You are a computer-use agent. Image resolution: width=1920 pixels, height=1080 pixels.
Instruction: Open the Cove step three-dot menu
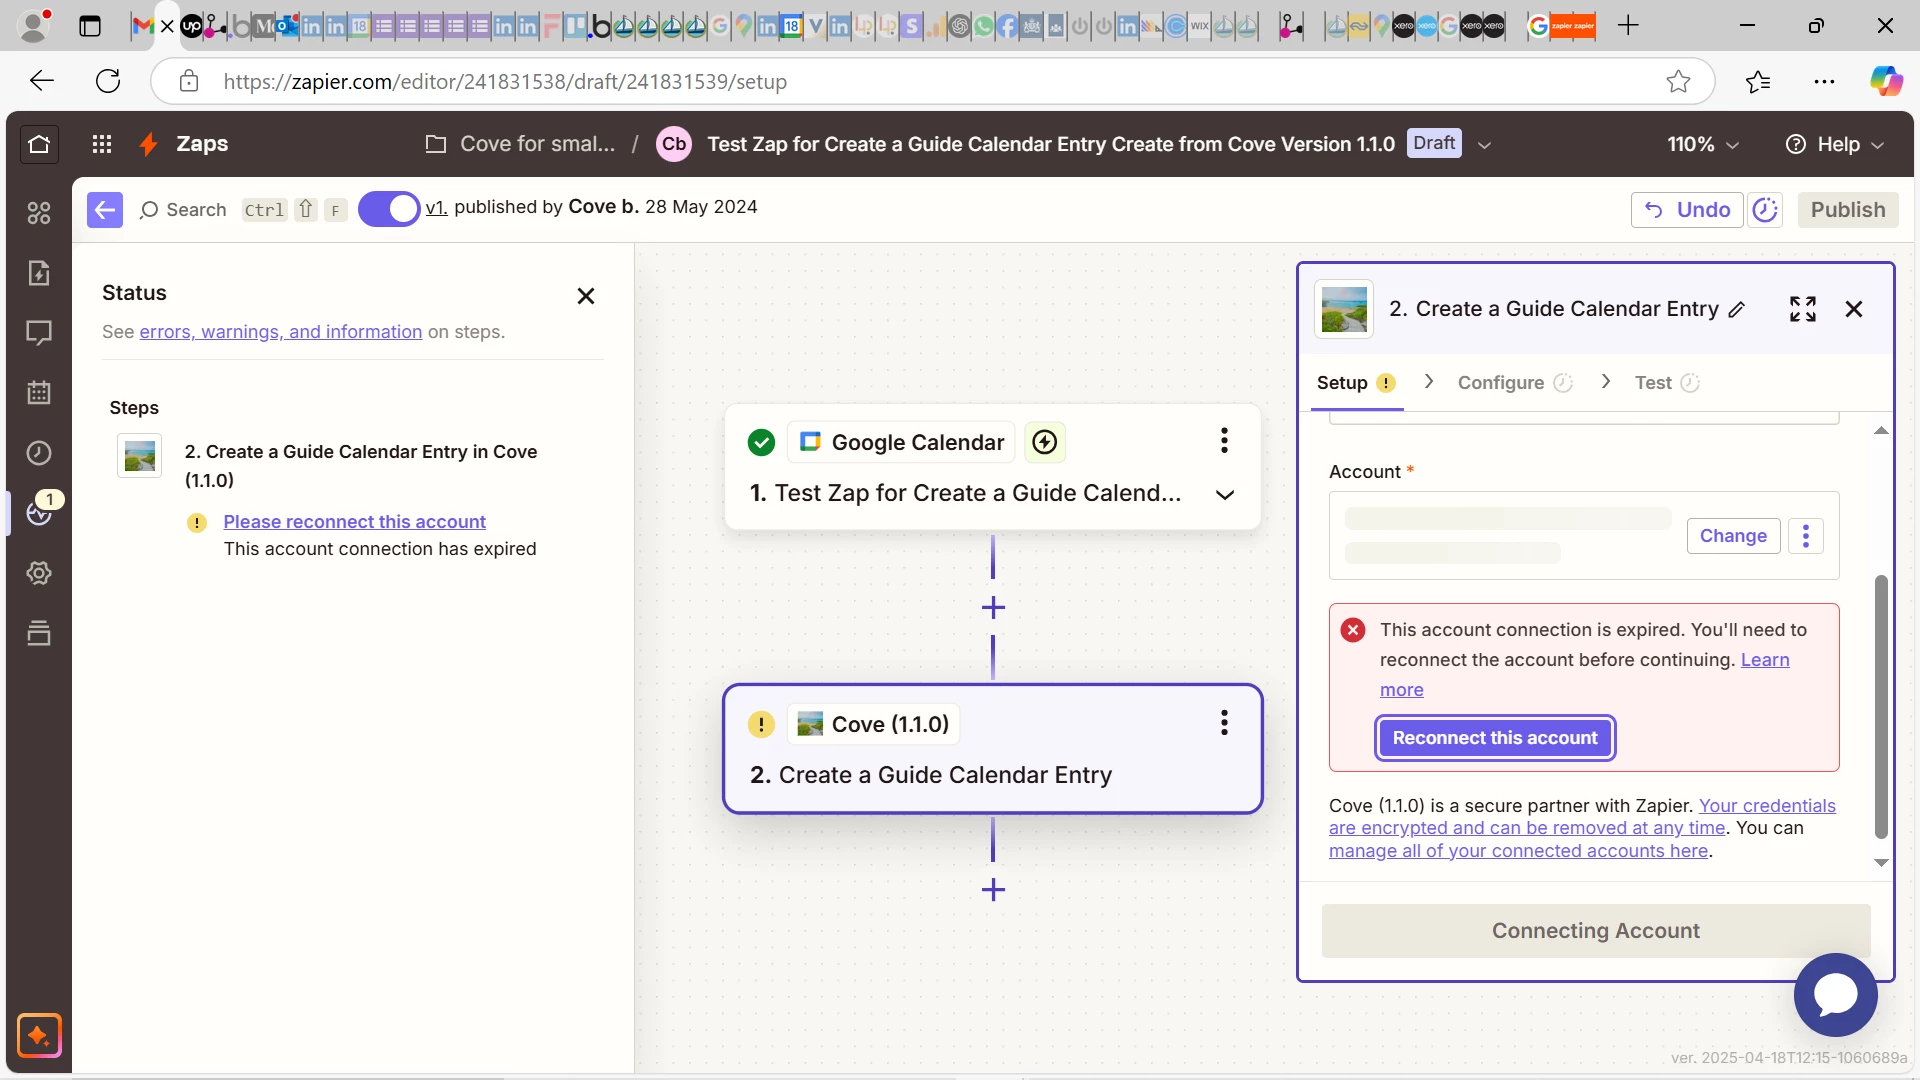(1224, 723)
